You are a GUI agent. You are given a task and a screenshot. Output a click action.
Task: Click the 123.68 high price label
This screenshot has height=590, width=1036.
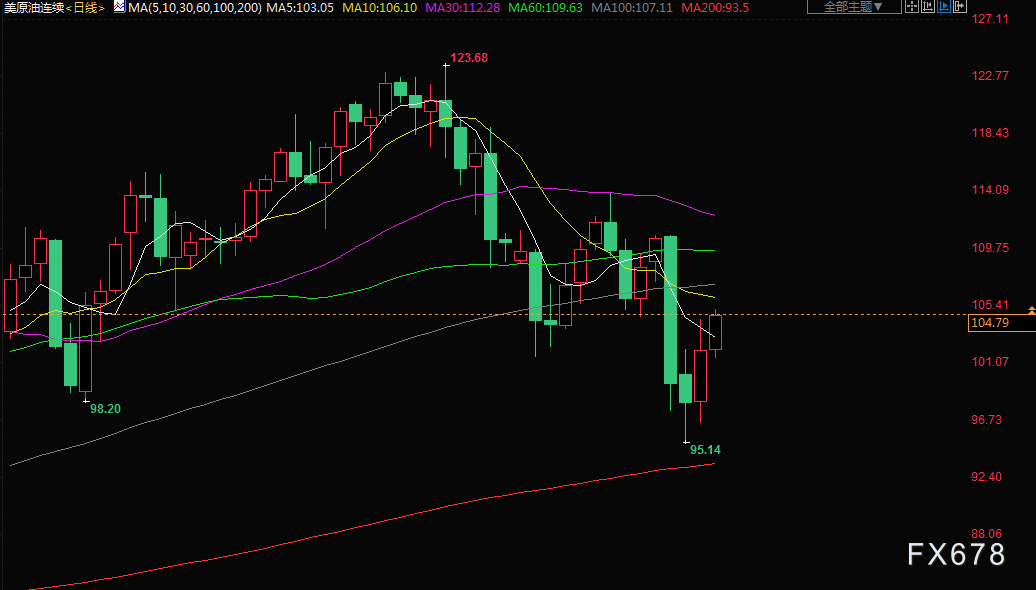click(x=469, y=58)
